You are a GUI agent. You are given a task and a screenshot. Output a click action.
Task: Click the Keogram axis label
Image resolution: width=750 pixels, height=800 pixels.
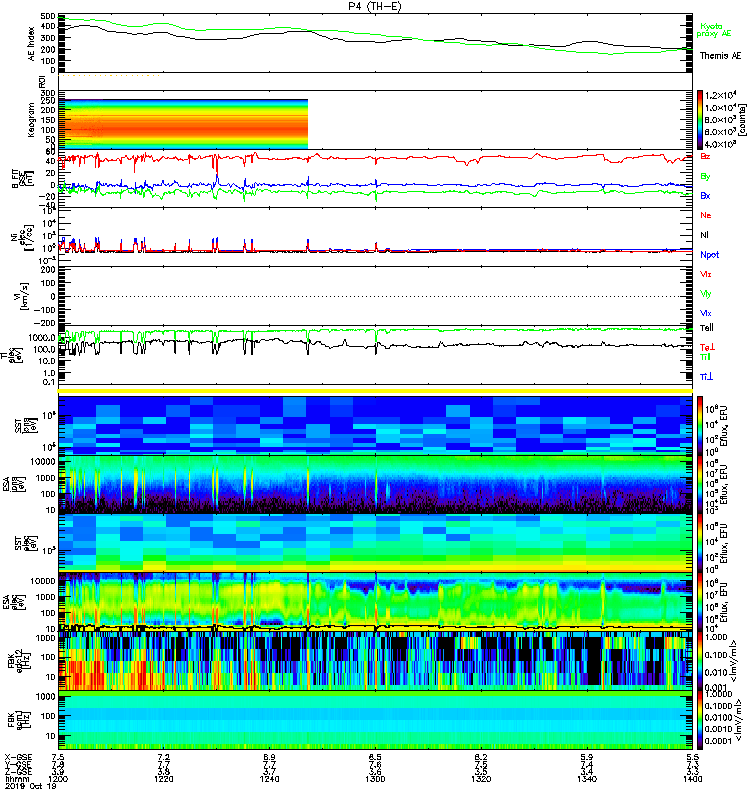click(31, 119)
